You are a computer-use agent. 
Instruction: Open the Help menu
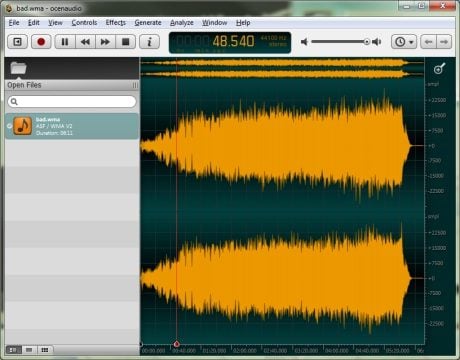tap(243, 23)
